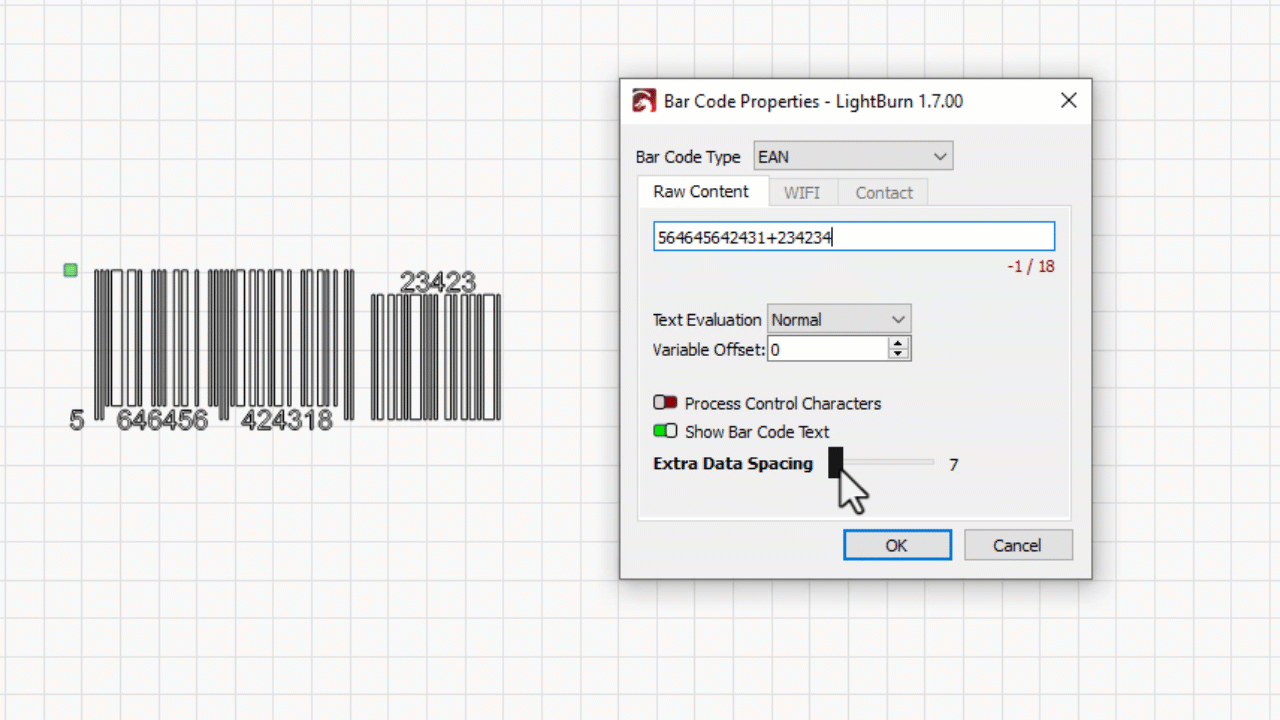Toggle the Process Control Characters switch off
1280x720 pixels.
[x=665, y=402]
